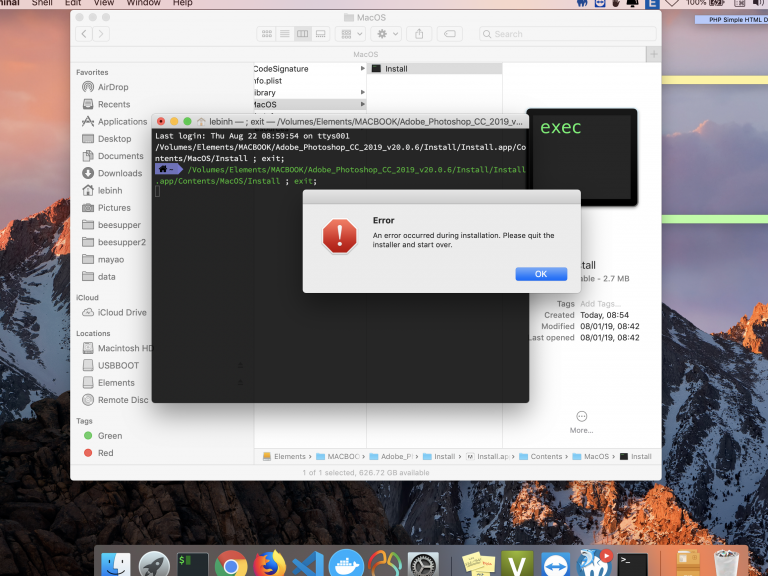The width and height of the screenshot is (768, 576).
Task: Open Remote Disc in sidebar
Action: [122, 400]
